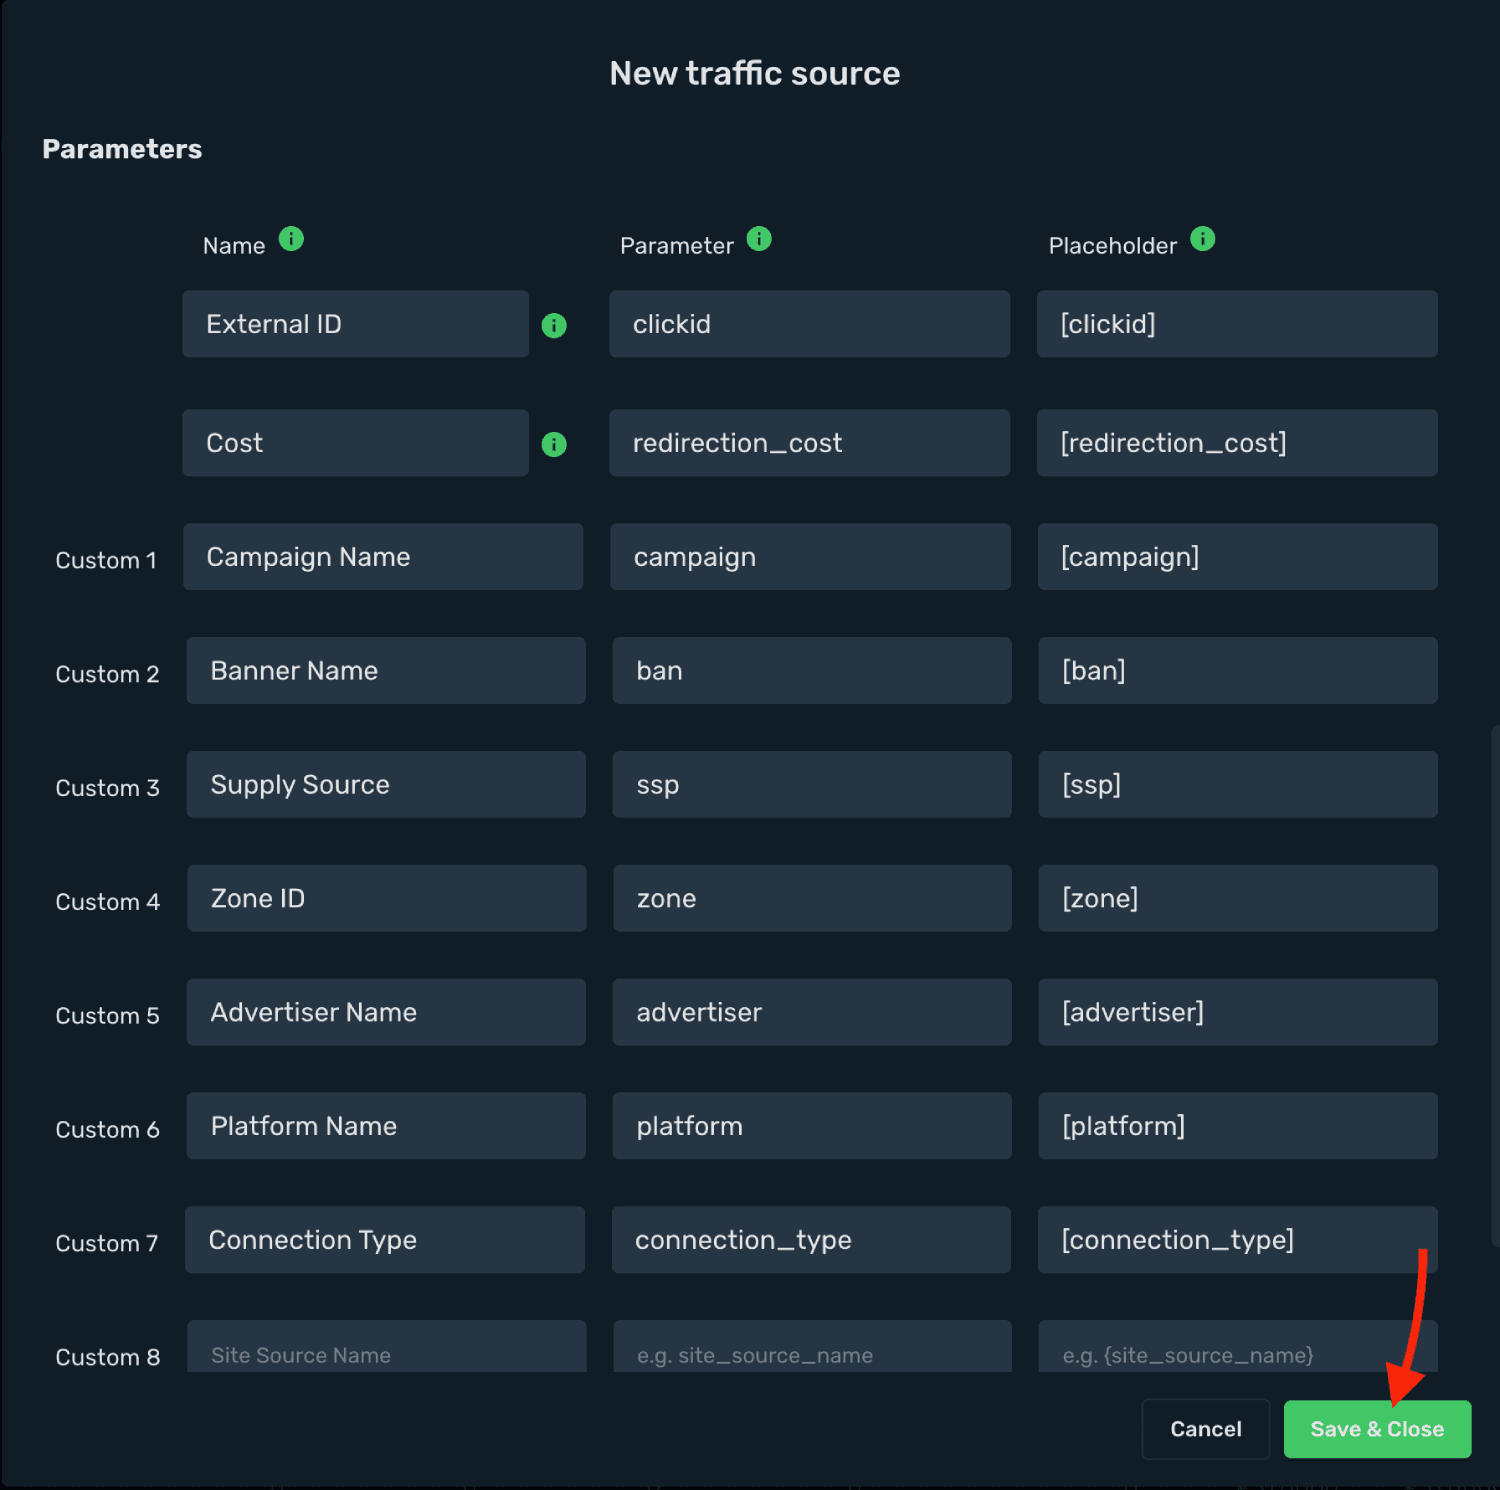This screenshot has height=1490, width=1500.
Task: Click the External ID name field
Action: pos(355,324)
